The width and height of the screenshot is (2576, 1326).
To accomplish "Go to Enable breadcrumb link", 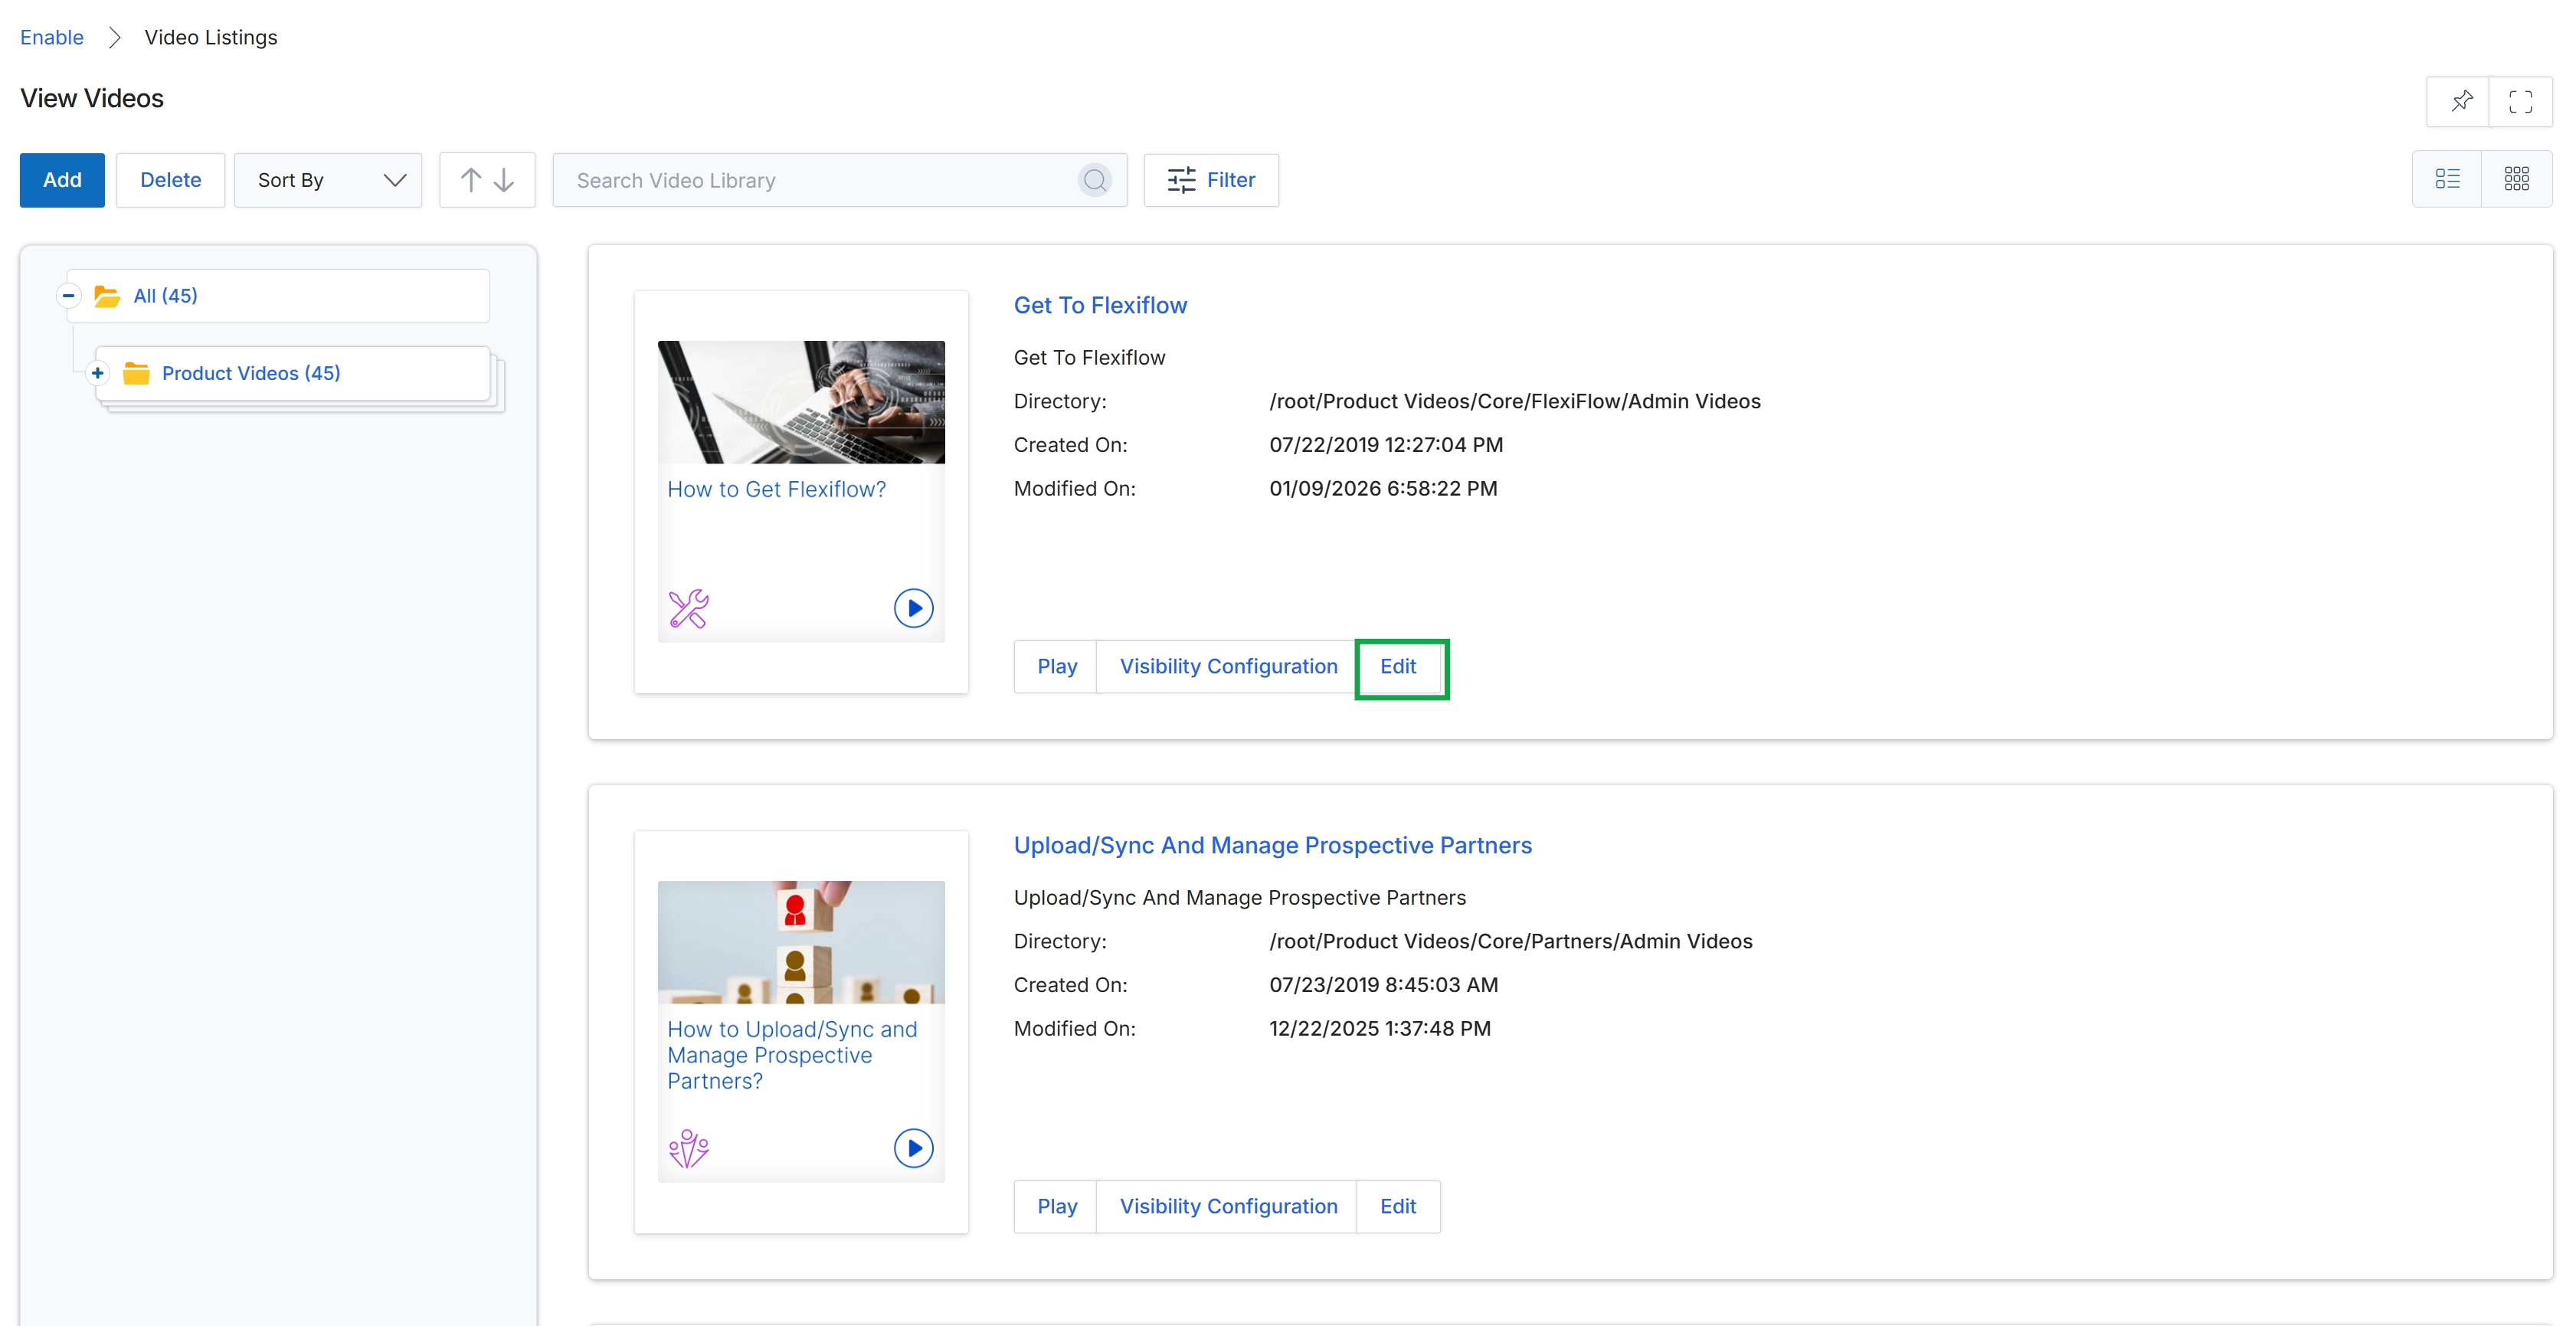I will 52,37.
